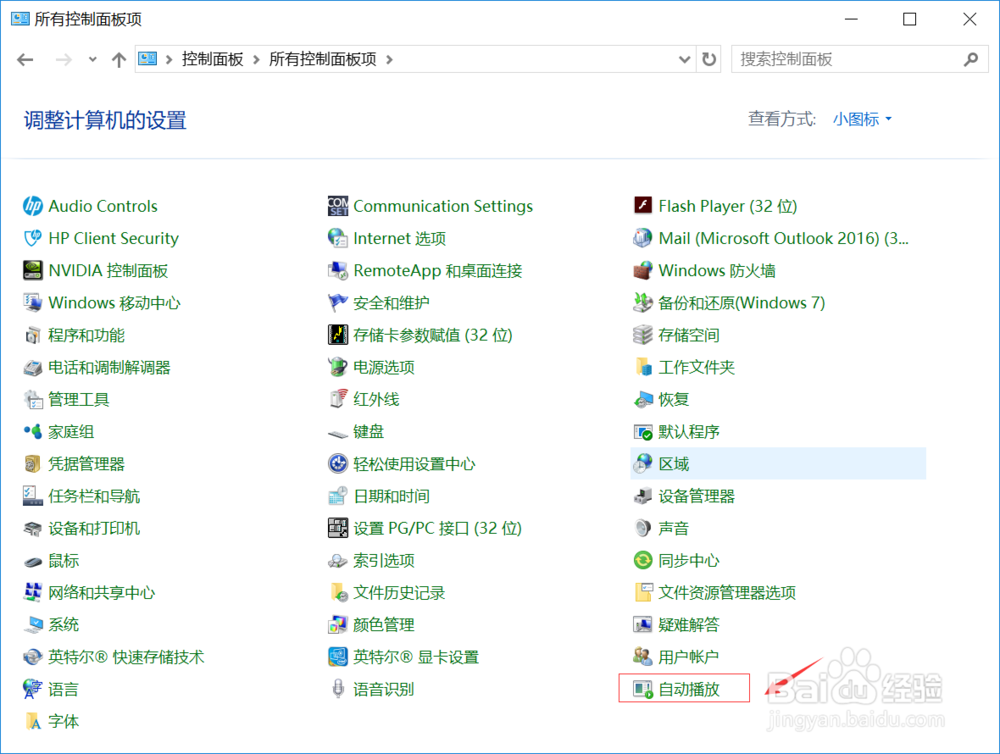Open 英特尔® 显卡设置 link
The width and height of the screenshot is (1000, 754).
(416, 657)
